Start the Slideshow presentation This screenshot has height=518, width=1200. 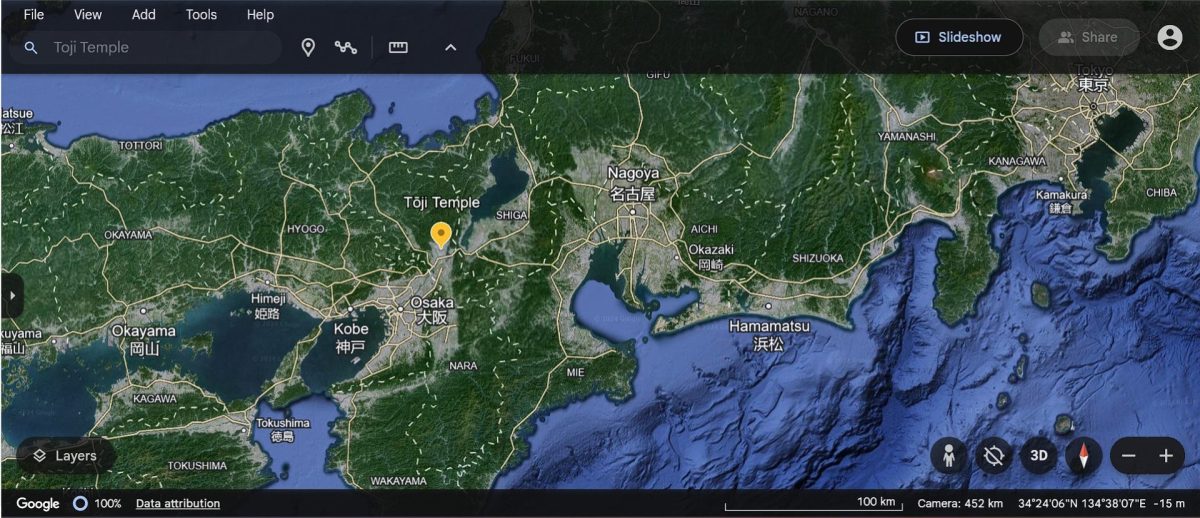(x=958, y=37)
